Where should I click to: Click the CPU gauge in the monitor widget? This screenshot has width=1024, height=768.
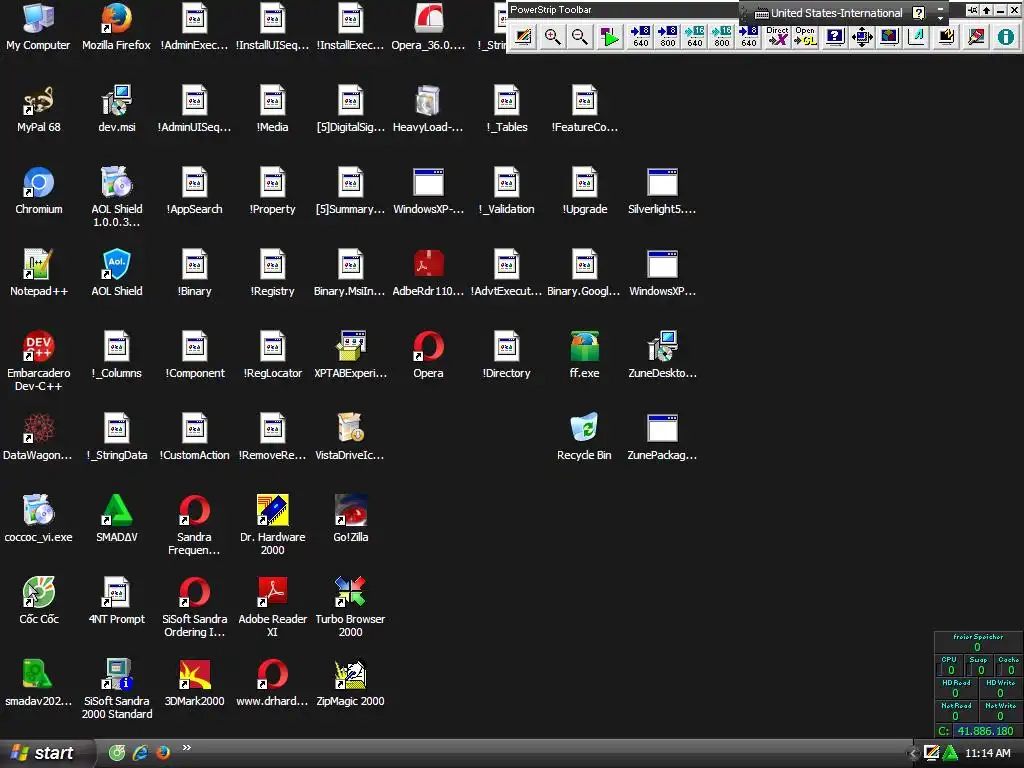950,665
